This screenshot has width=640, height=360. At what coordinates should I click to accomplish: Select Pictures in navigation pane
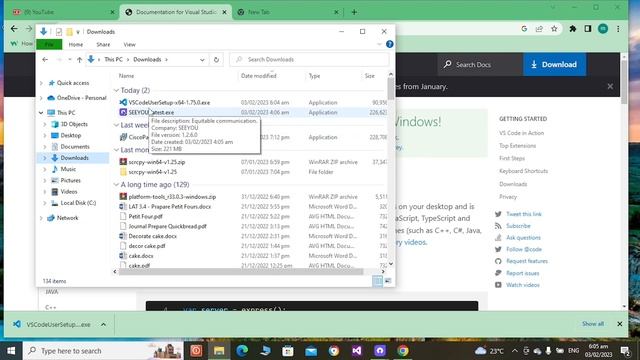[x=71, y=180]
